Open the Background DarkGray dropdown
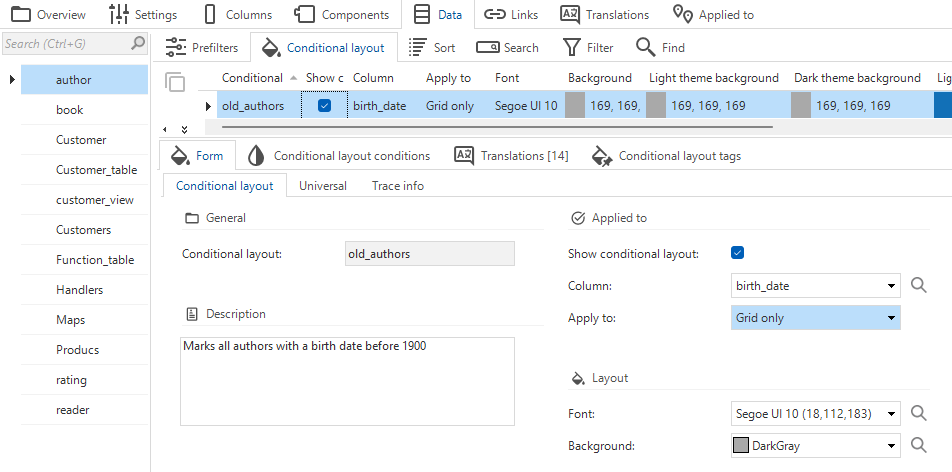 pos(891,446)
